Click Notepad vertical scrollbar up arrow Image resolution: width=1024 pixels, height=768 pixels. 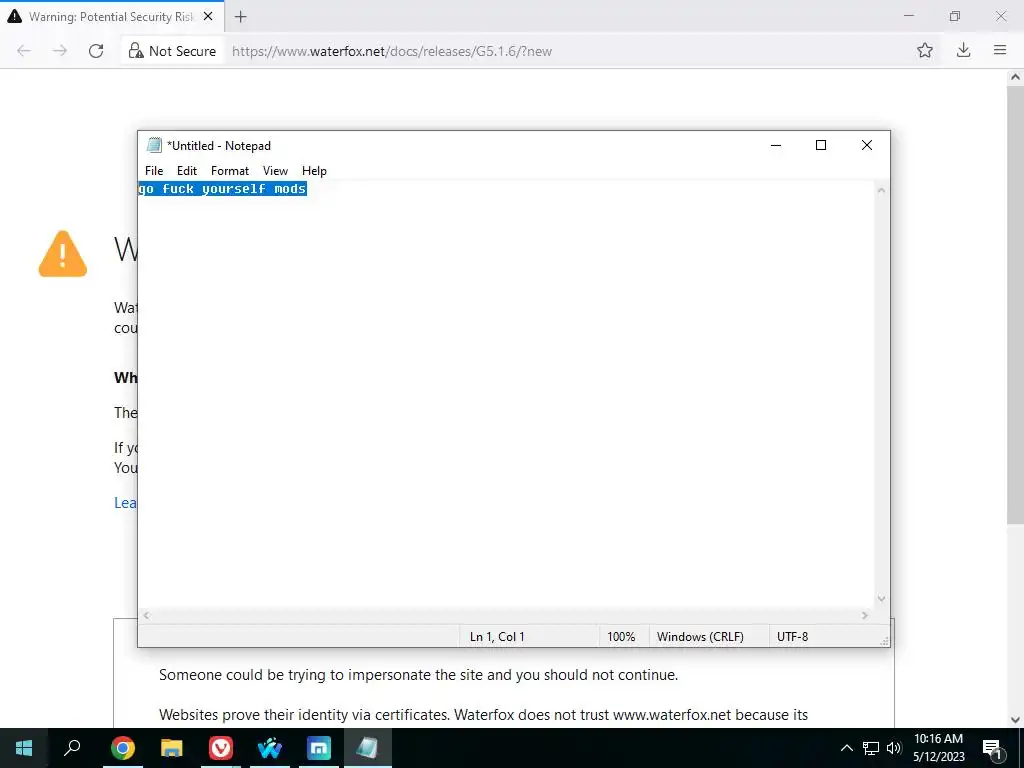pyautogui.click(x=881, y=190)
